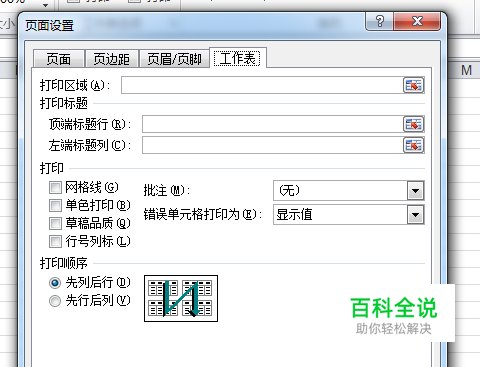
Task: Toggle the 单色打印 checkbox
Action: (x=55, y=205)
